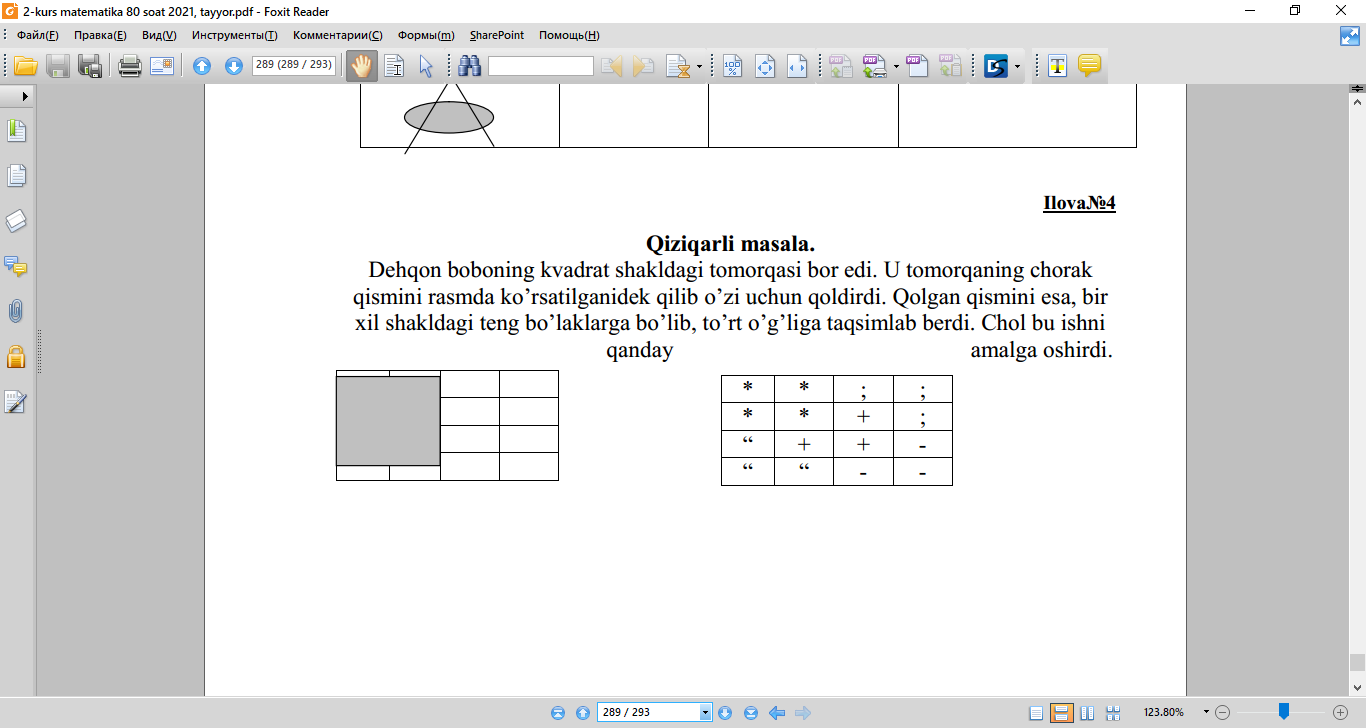Open the SharePoint menu
Screen dimensions: 1366x728
pyautogui.click(x=497, y=35)
